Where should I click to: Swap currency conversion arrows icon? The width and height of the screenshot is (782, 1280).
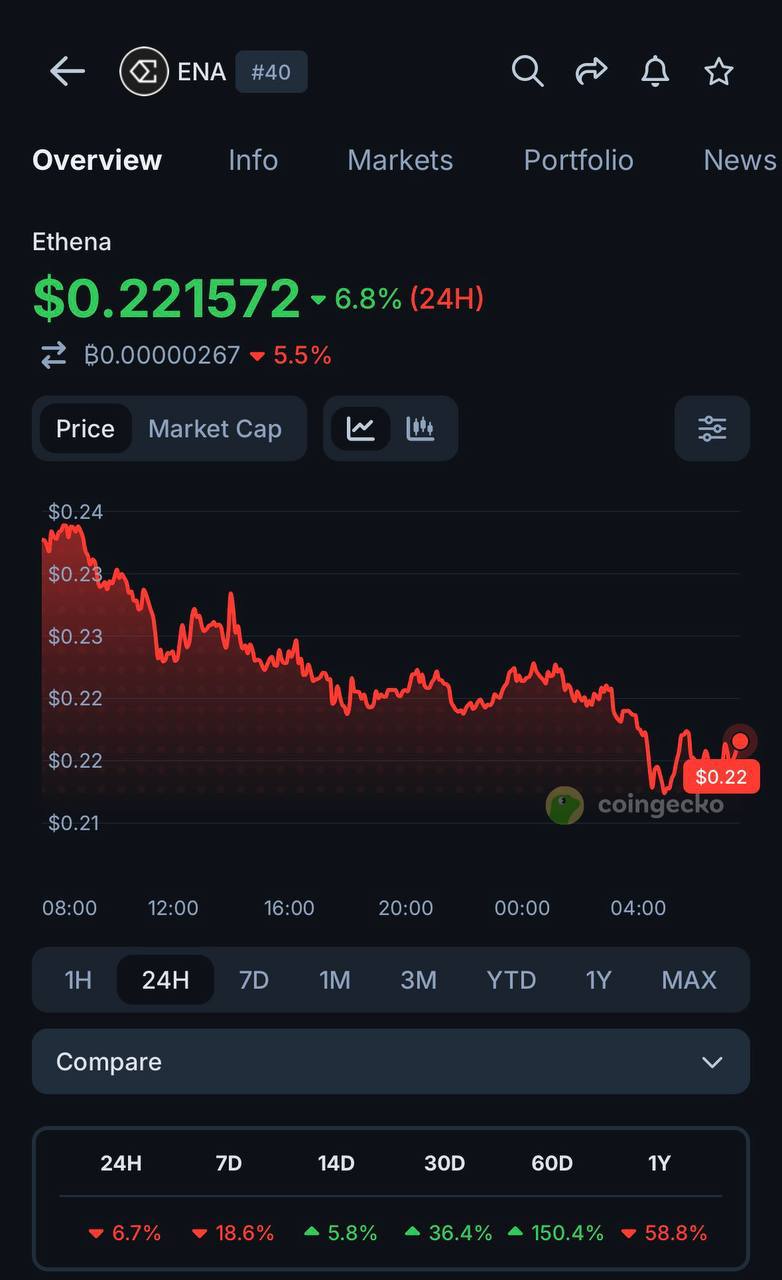click(53, 355)
